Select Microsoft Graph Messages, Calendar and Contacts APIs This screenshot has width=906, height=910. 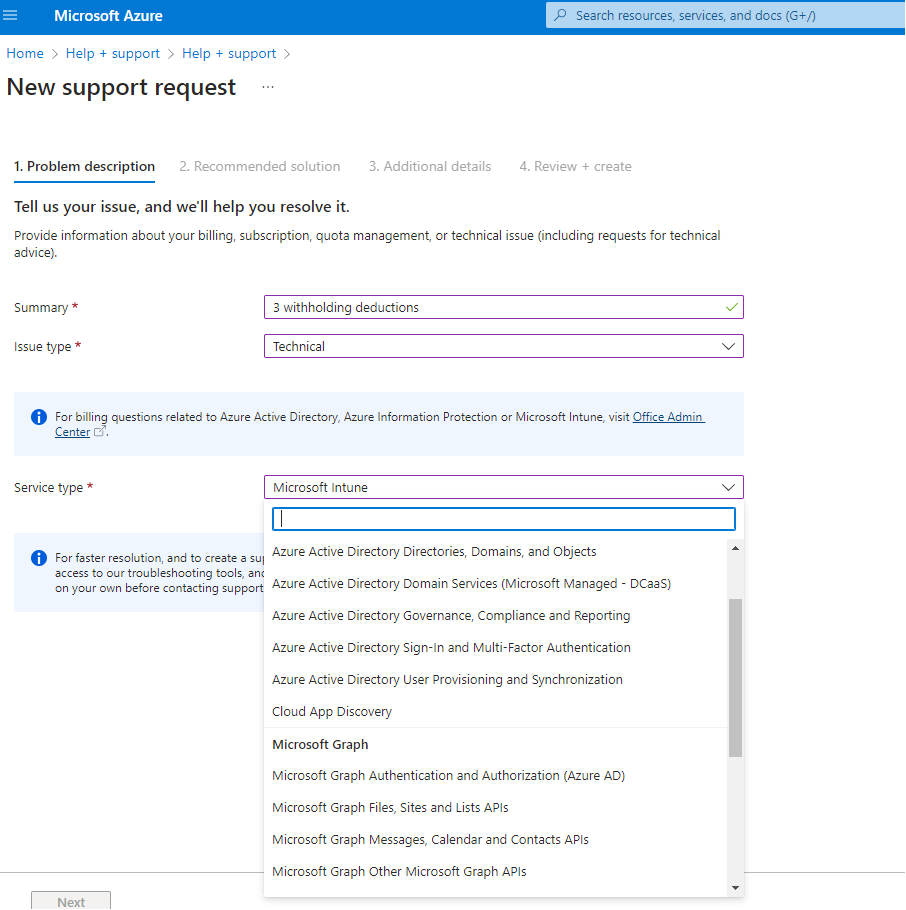(x=495, y=839)
